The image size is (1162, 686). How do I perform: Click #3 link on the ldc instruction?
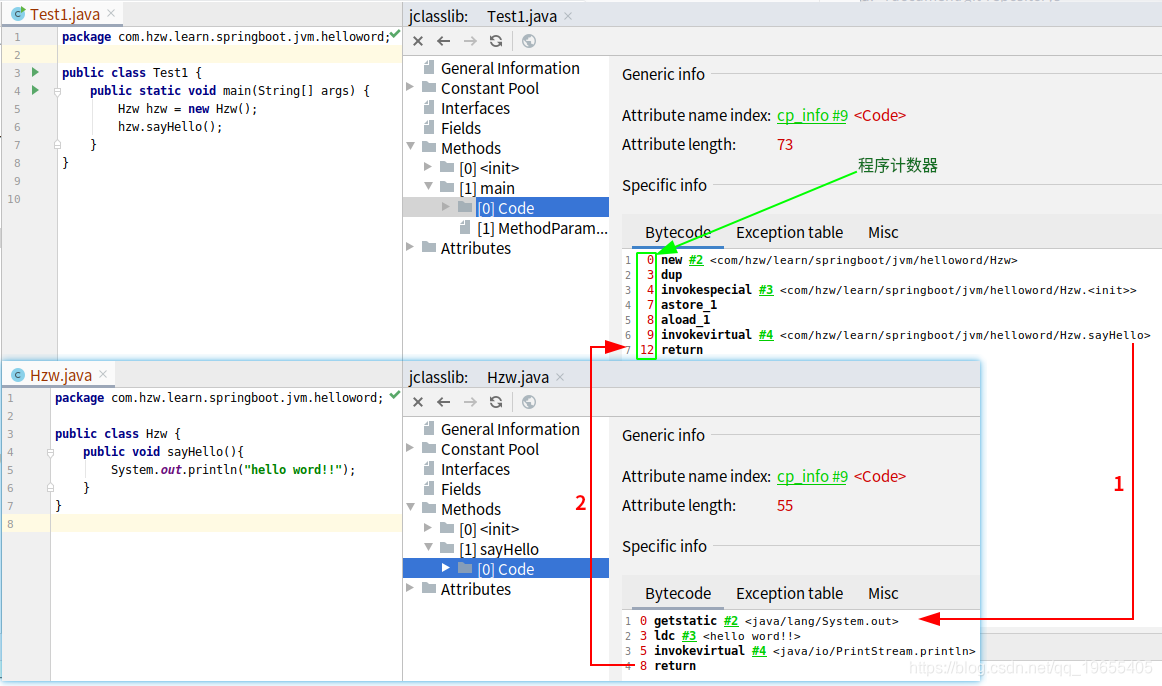(689, 636)
